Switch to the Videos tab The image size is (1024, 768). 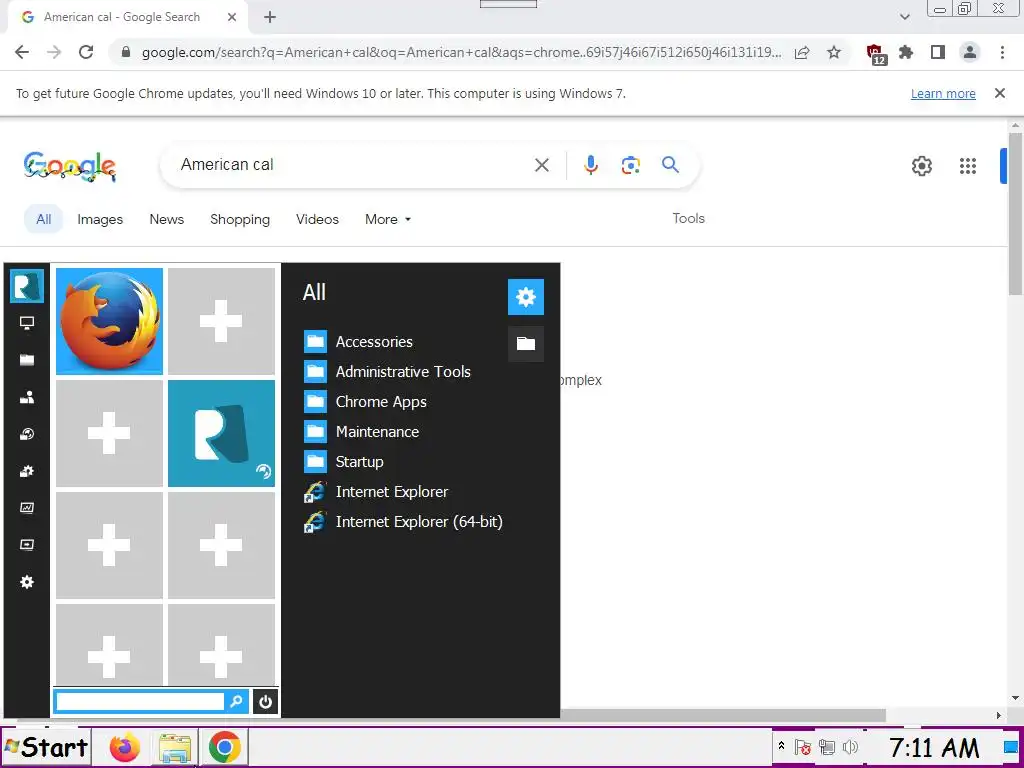coord(317,219)
